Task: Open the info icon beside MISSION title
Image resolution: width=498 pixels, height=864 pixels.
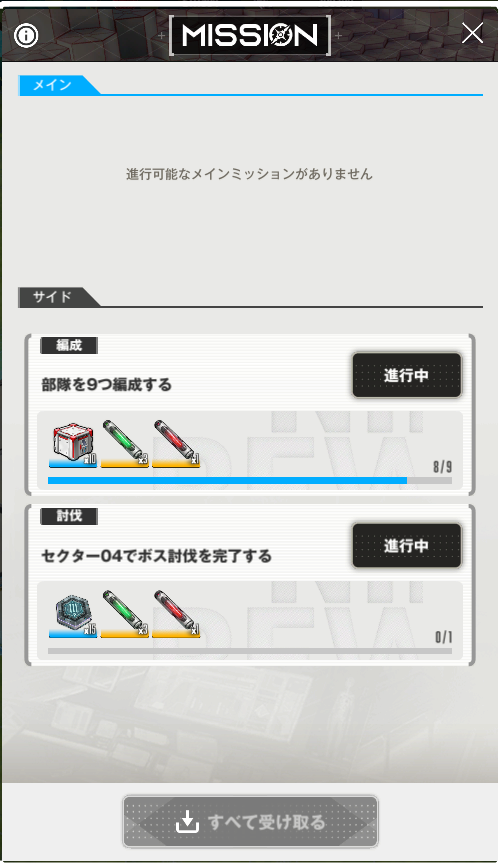Action: point(26,36)
